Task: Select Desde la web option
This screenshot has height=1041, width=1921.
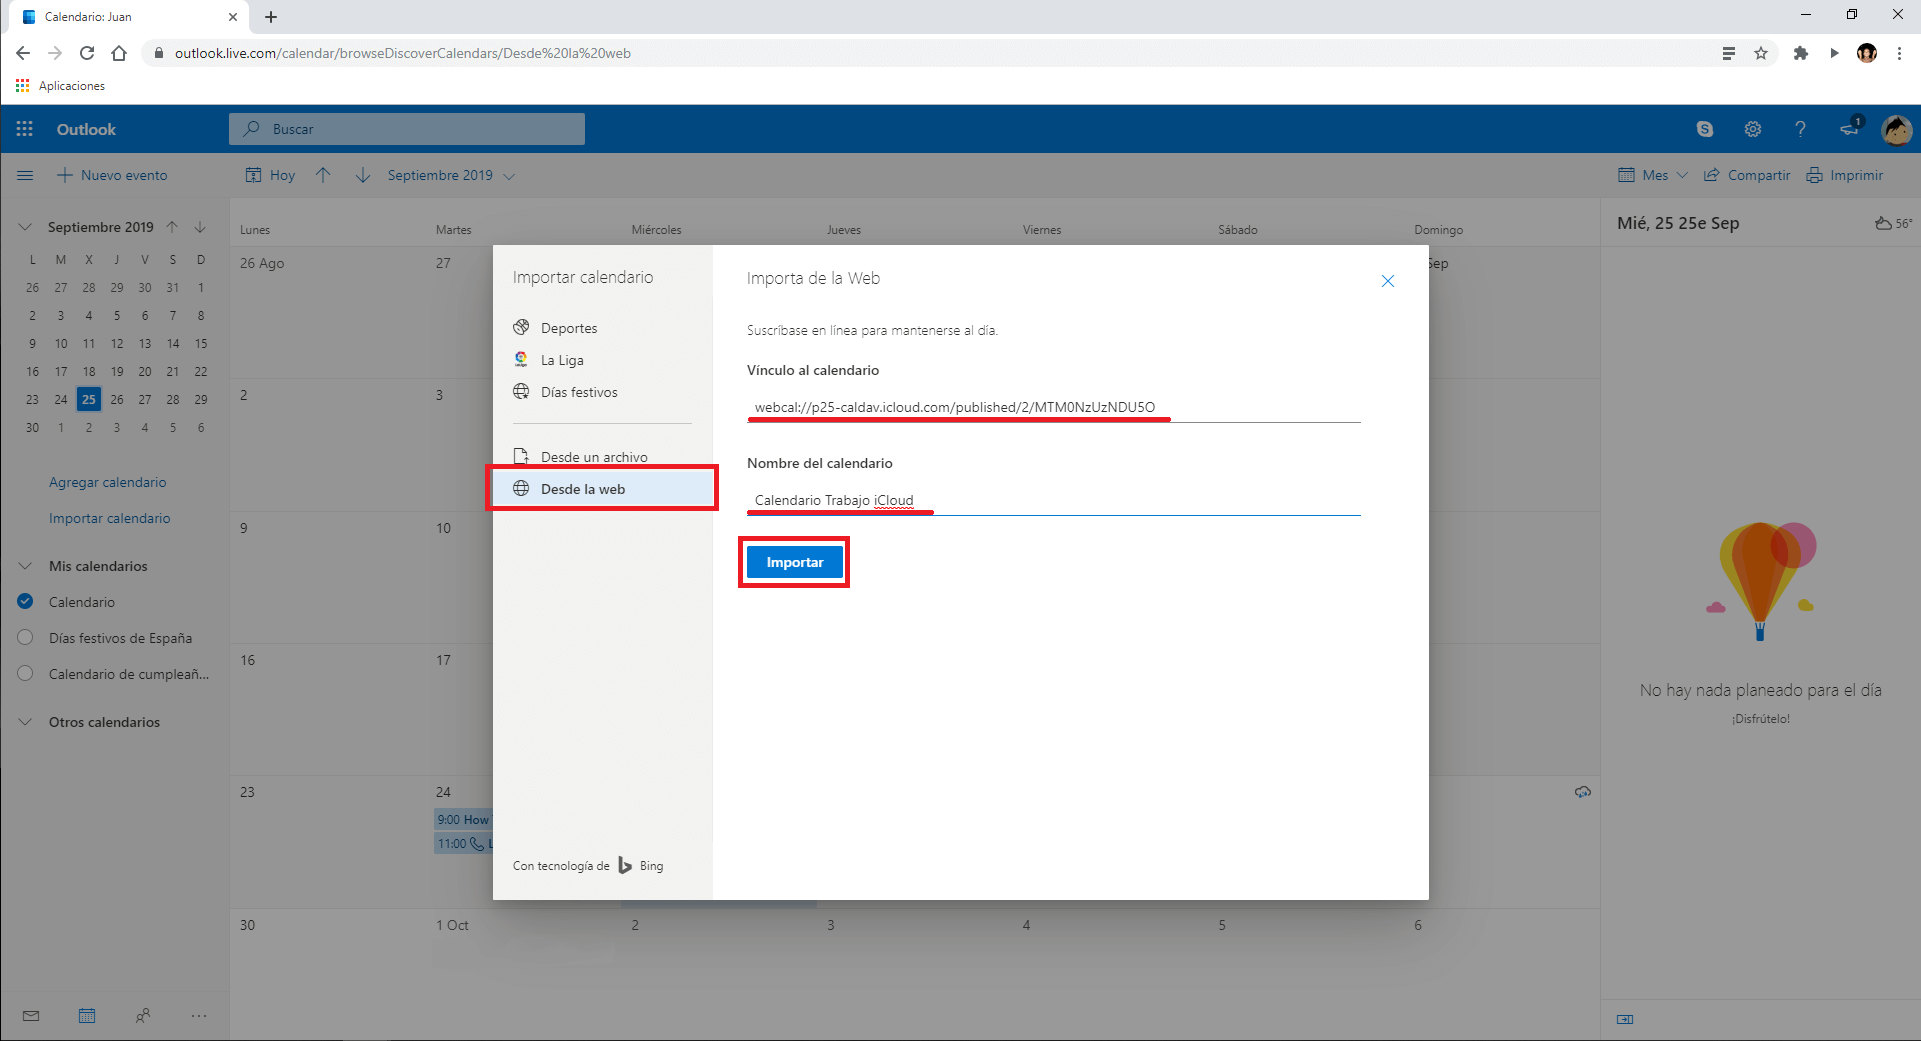Action: coord(602,489)
